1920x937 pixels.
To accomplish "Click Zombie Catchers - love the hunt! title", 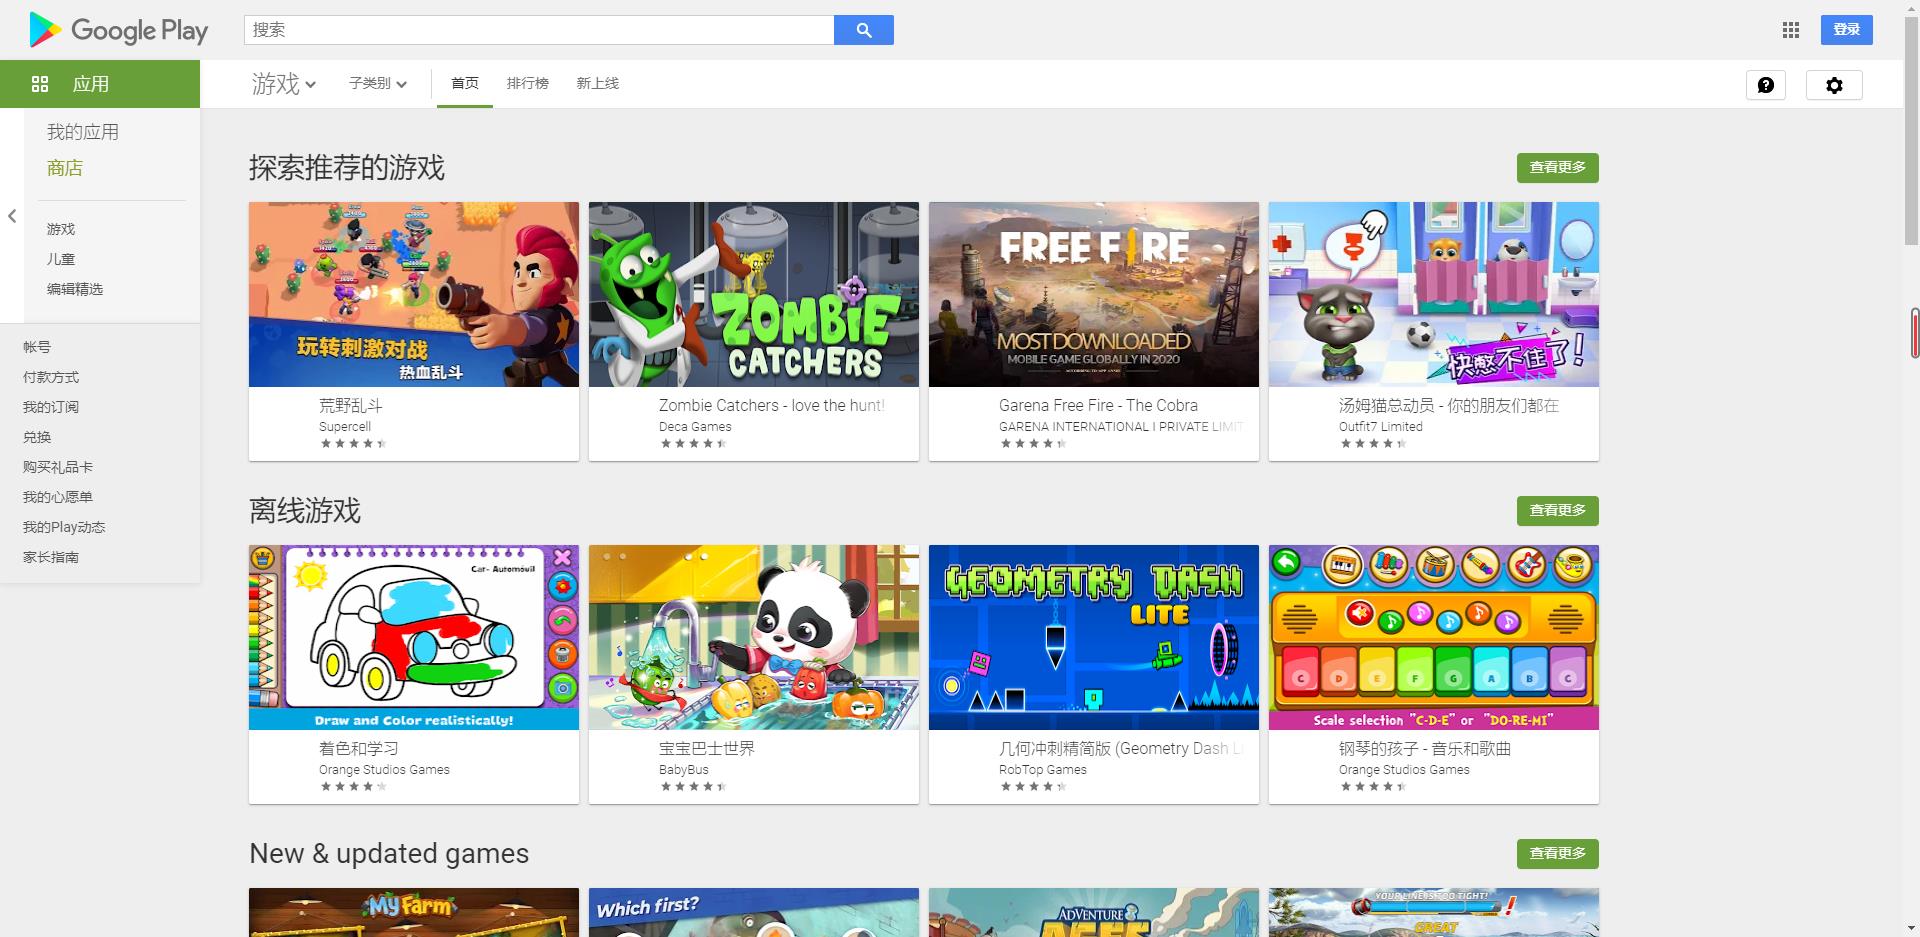I will click(771, 406).
